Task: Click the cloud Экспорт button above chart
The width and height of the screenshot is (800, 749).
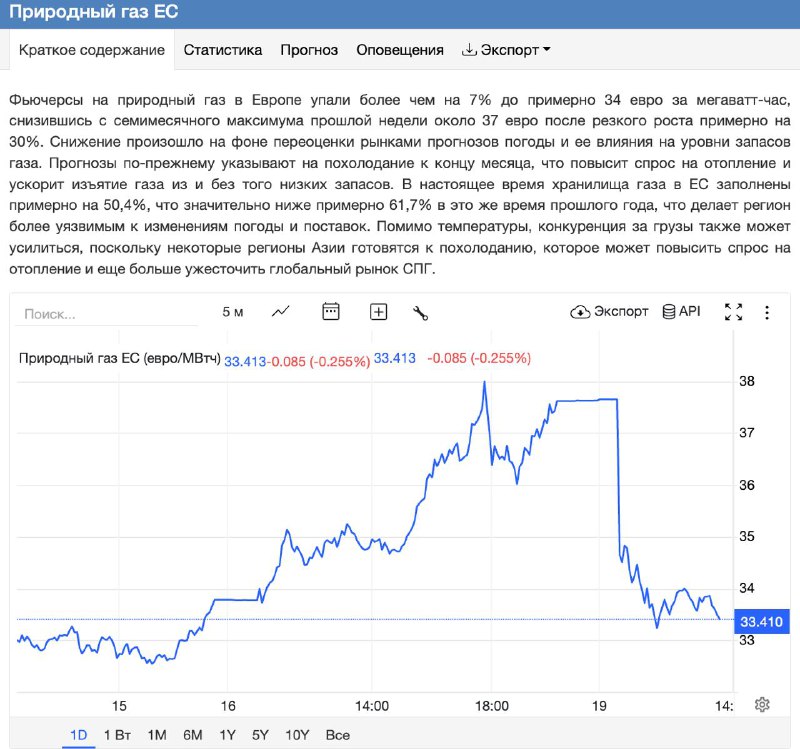Action: [x=609, y=312]
